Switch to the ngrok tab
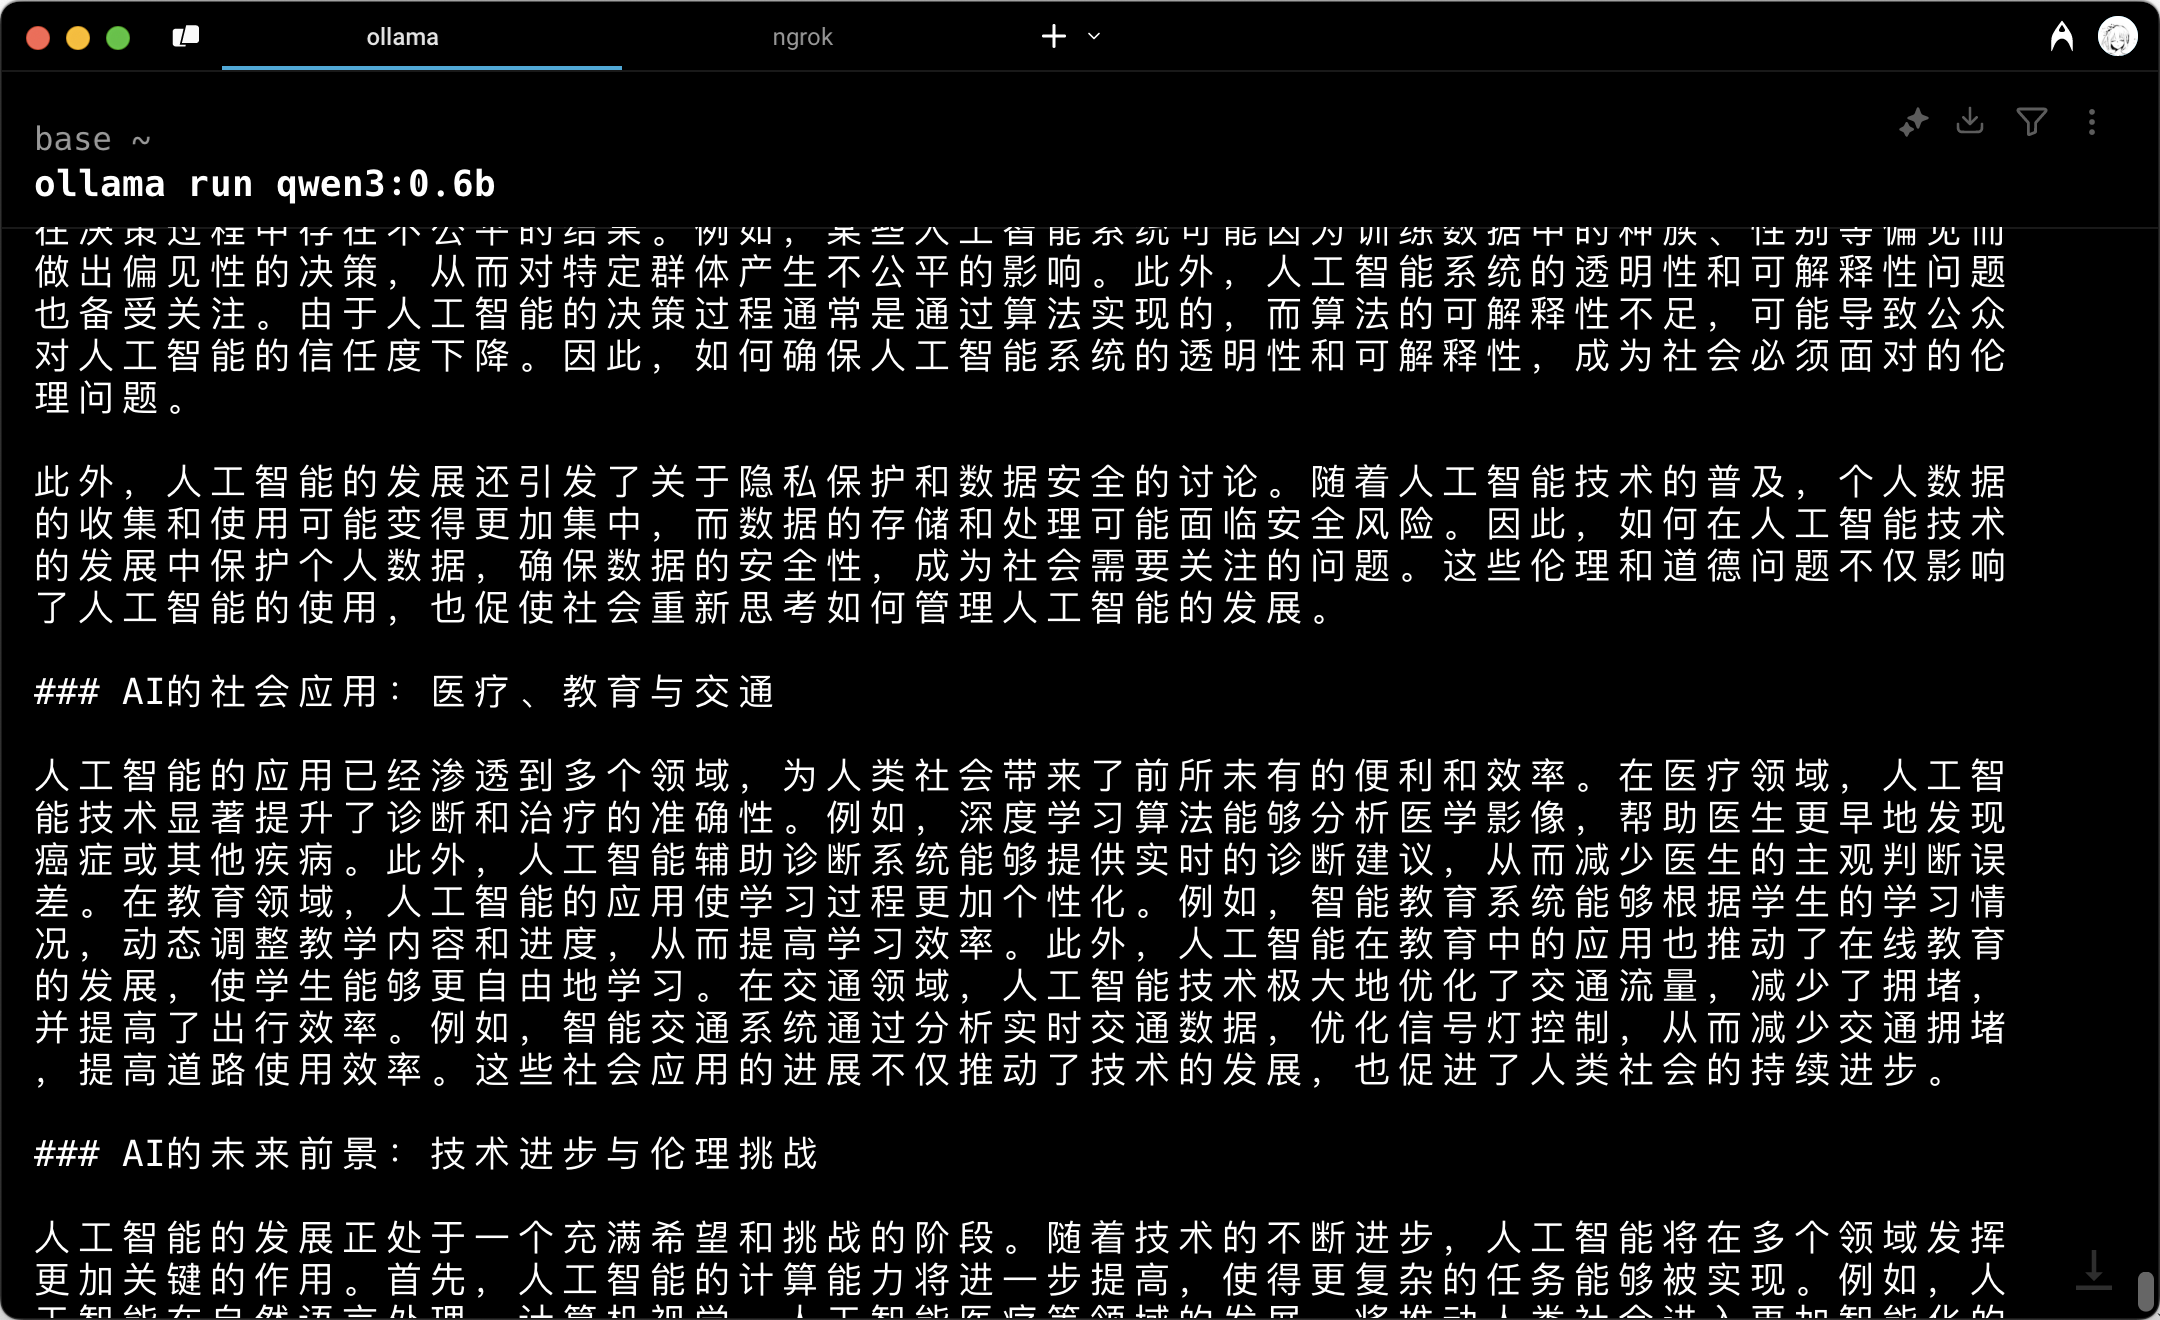This screenshot has width=2160, height=1320. click(x=802, y=37)
